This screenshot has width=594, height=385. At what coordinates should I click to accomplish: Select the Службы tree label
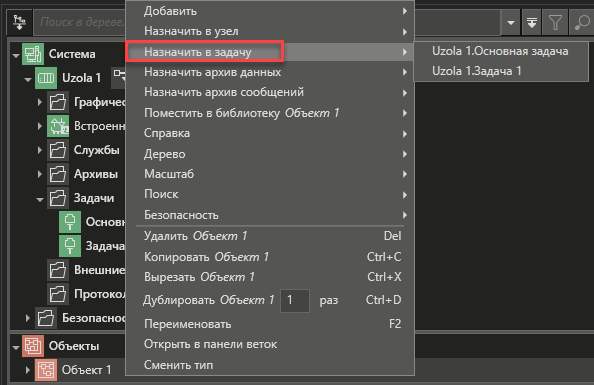(x=97, y=150)
